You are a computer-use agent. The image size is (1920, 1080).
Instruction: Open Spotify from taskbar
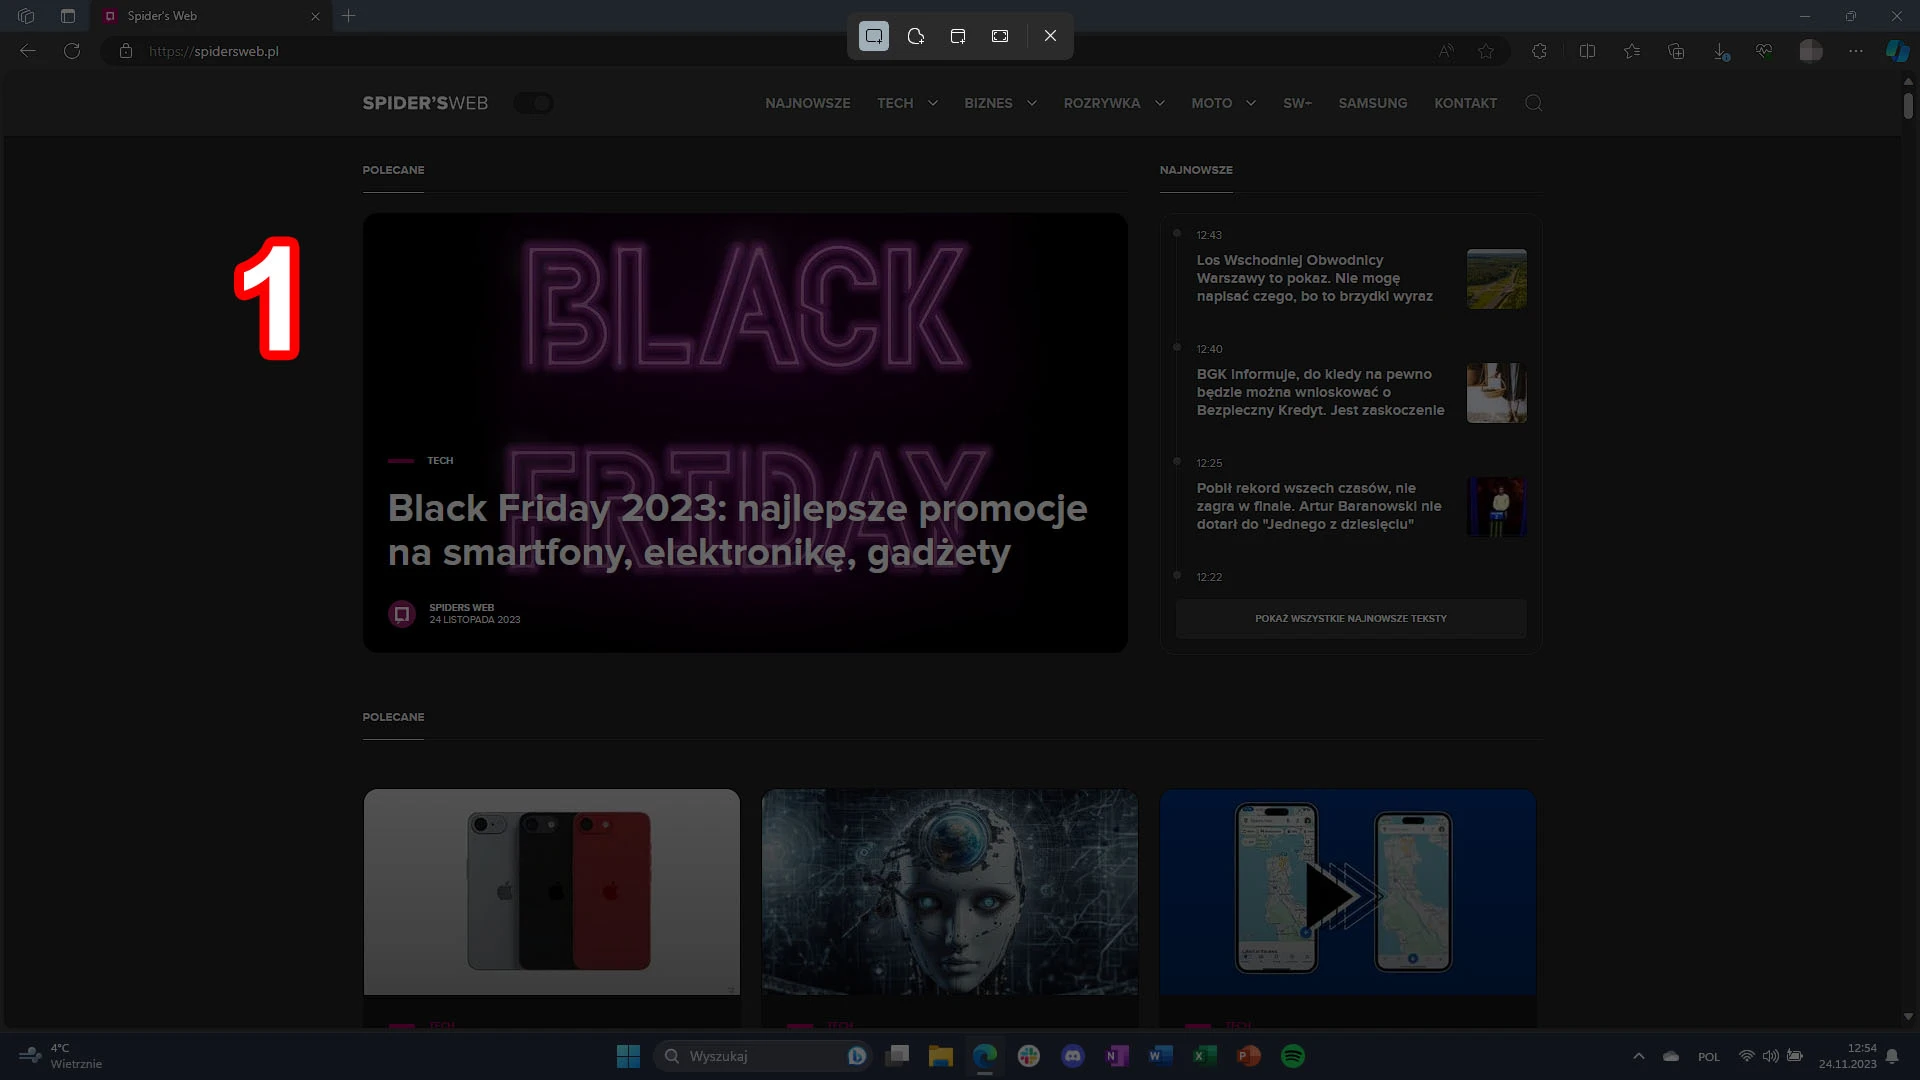pos(1293,1056)
